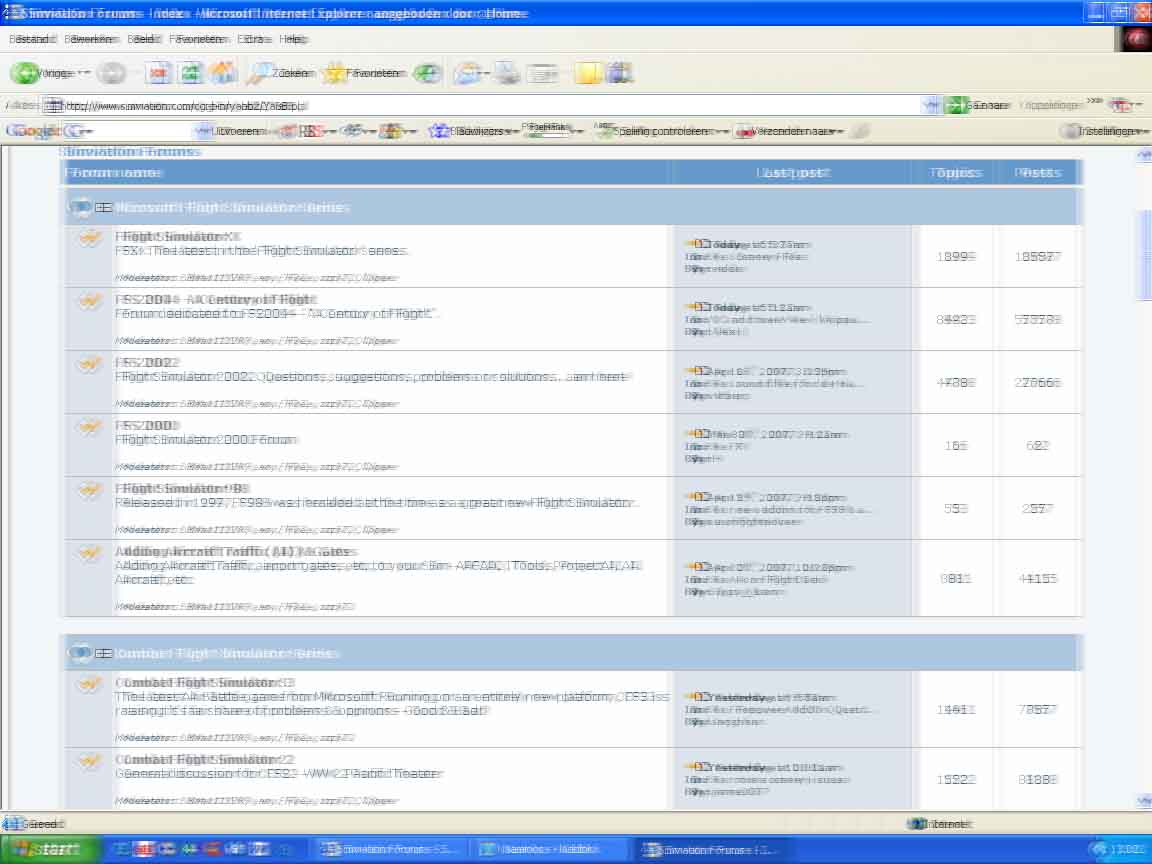Screen dimensions: 1152x864
Task: Open the FS 2002 forum link
Action: 147,362
